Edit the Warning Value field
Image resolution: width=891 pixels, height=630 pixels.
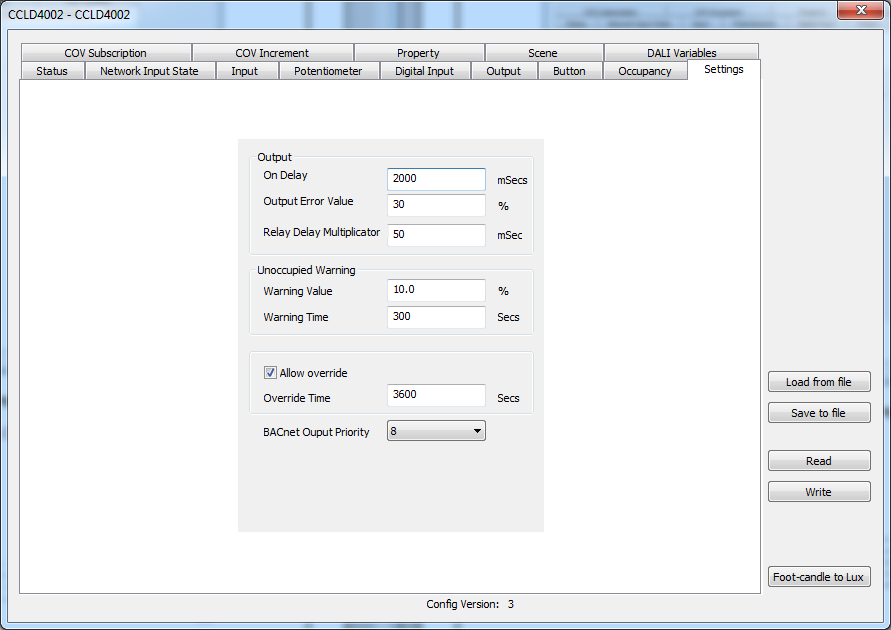coord(436,290)
